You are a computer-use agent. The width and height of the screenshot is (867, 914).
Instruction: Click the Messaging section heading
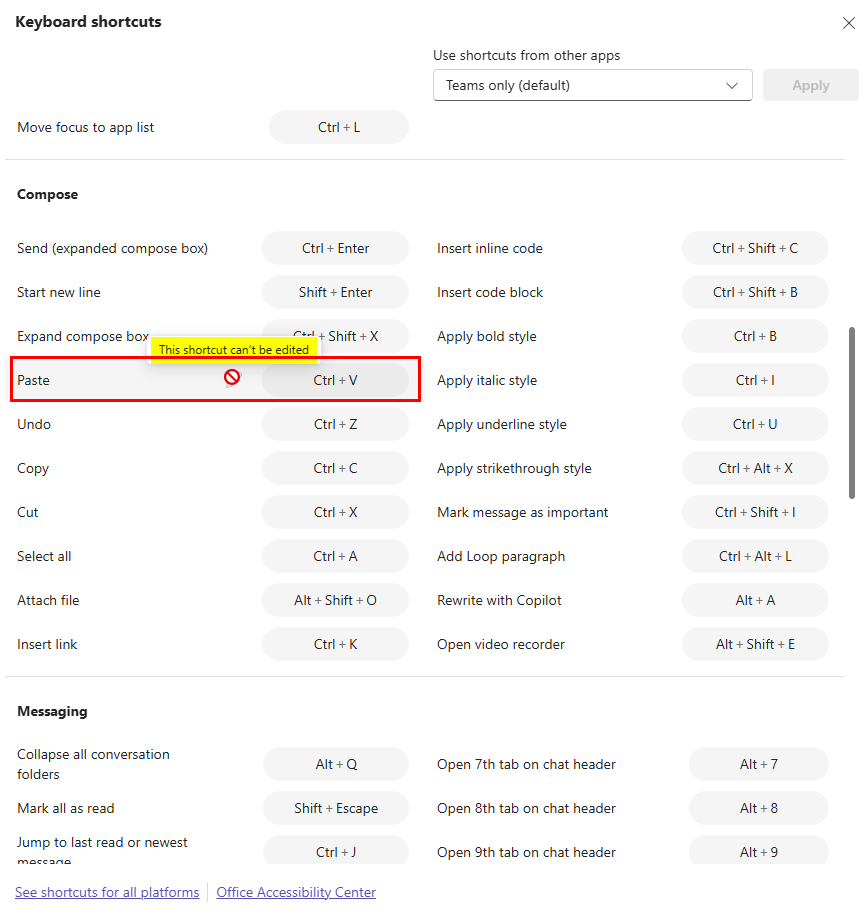[52, 711]
